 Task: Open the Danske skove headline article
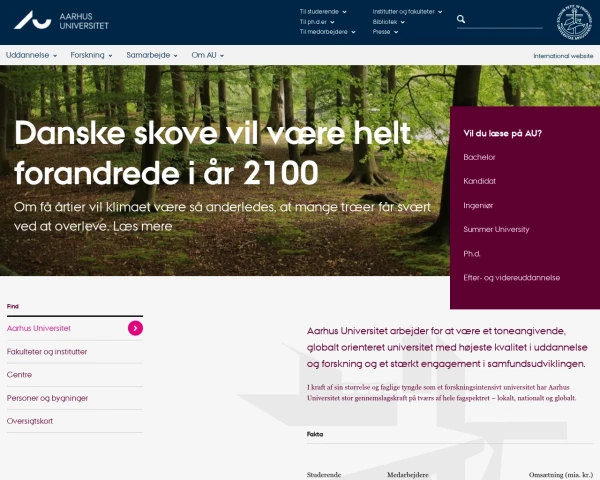212,153
